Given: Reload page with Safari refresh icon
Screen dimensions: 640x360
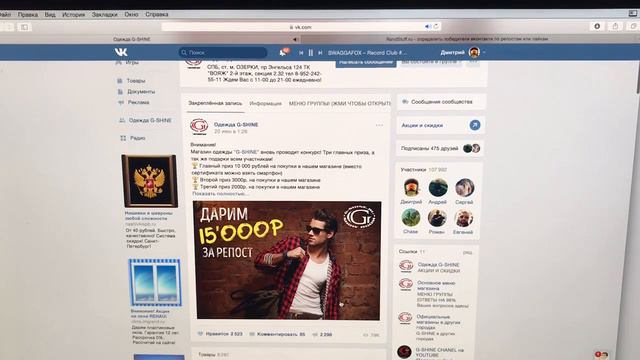Looking at the screenshot, I should click(436, 27).
